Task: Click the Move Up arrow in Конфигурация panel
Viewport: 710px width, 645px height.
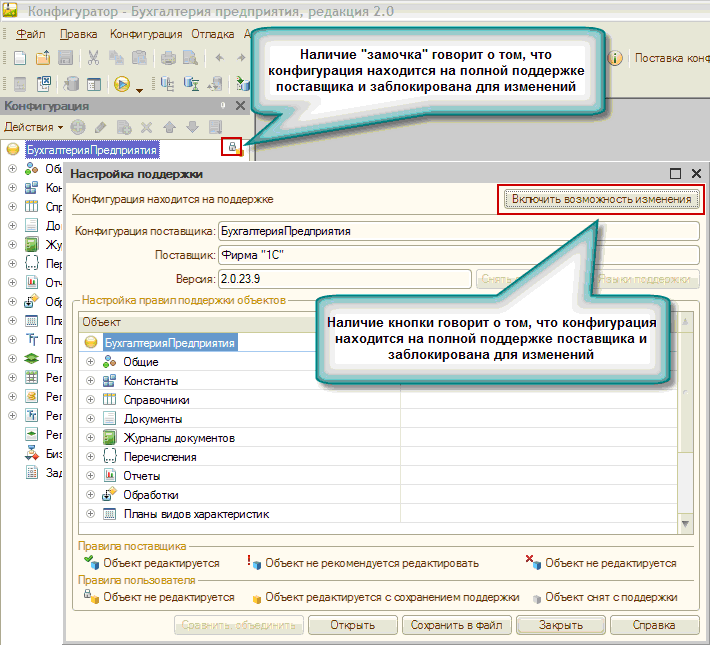Action: 169,127
